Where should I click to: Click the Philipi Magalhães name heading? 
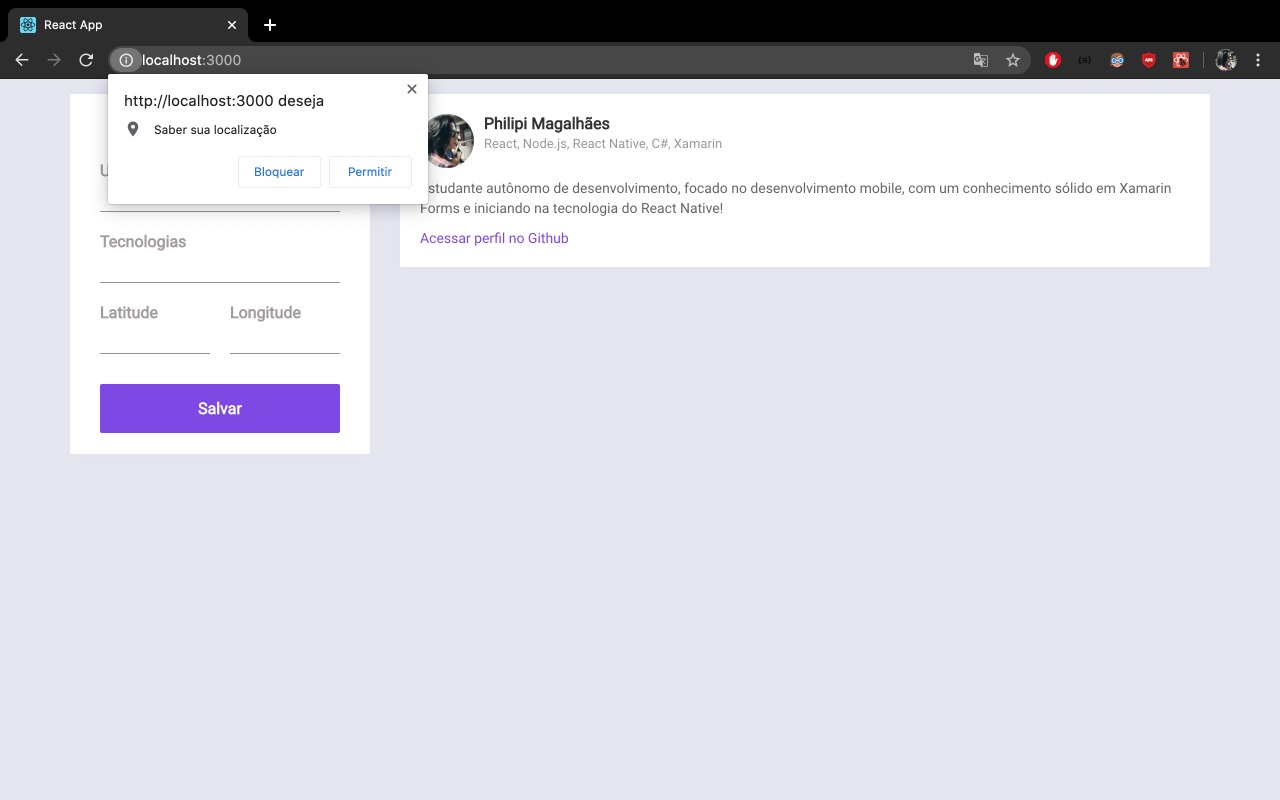[547, 124]
